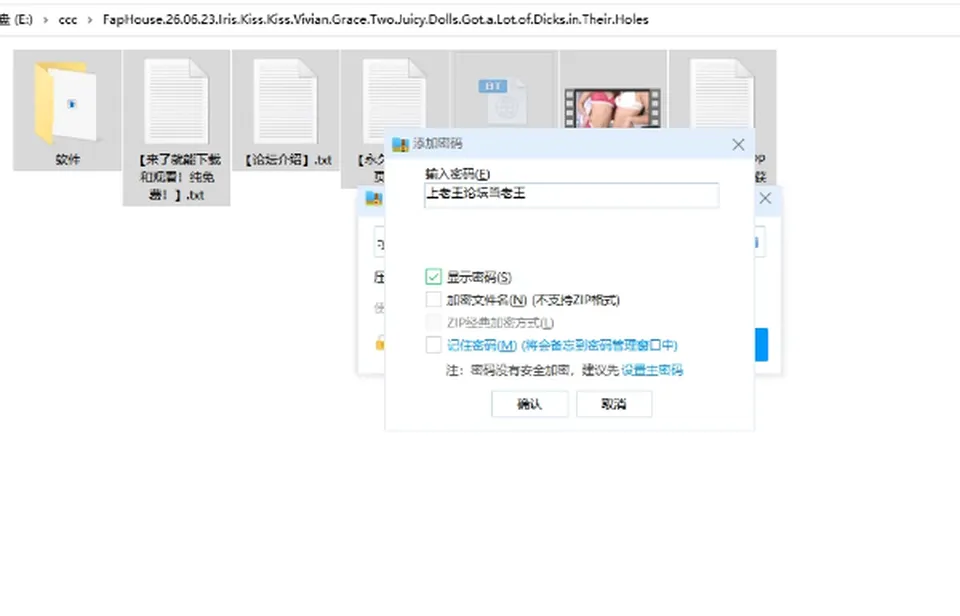This screenshot has width=960, height=616.
Task: Cancel the dialog with 取消
Action: tap(614, 404)
